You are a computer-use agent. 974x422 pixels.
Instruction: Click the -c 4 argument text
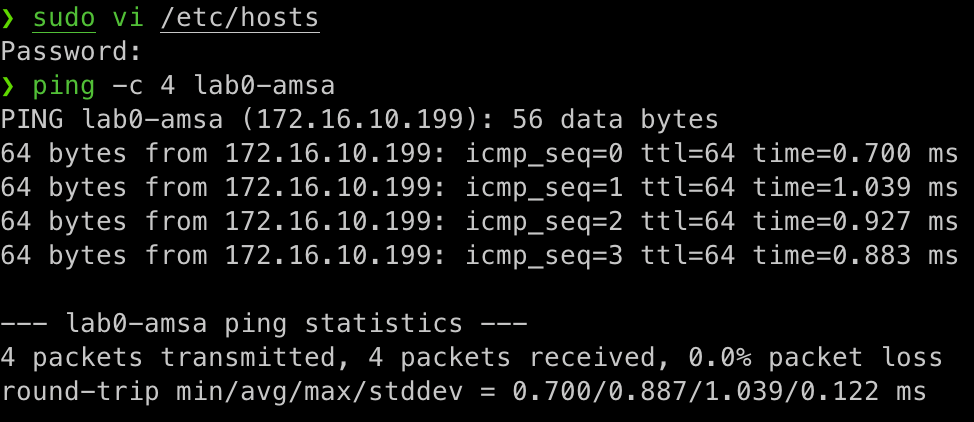[144, 86]
